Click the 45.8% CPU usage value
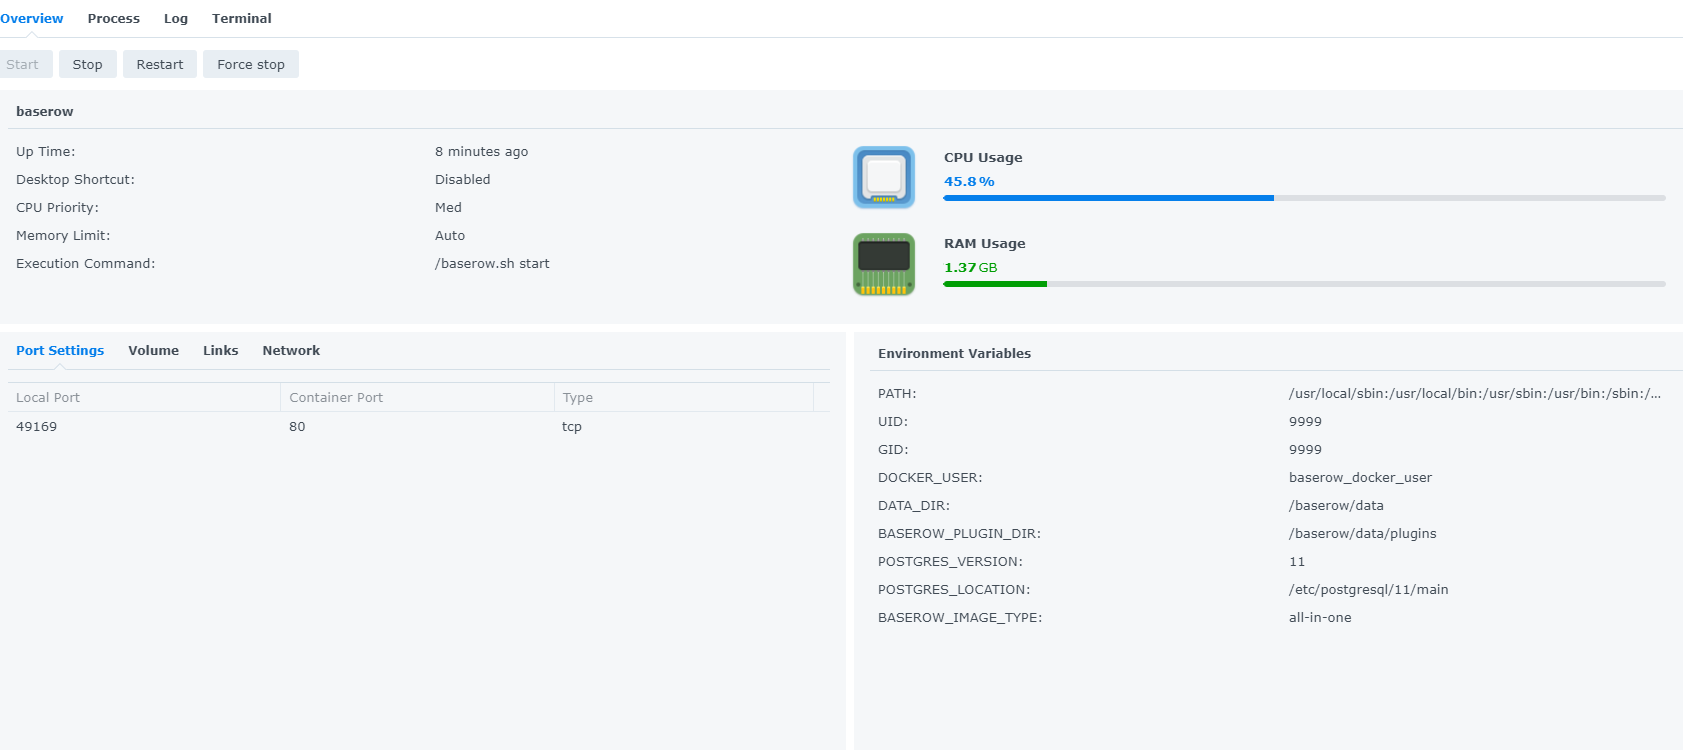 969,181
